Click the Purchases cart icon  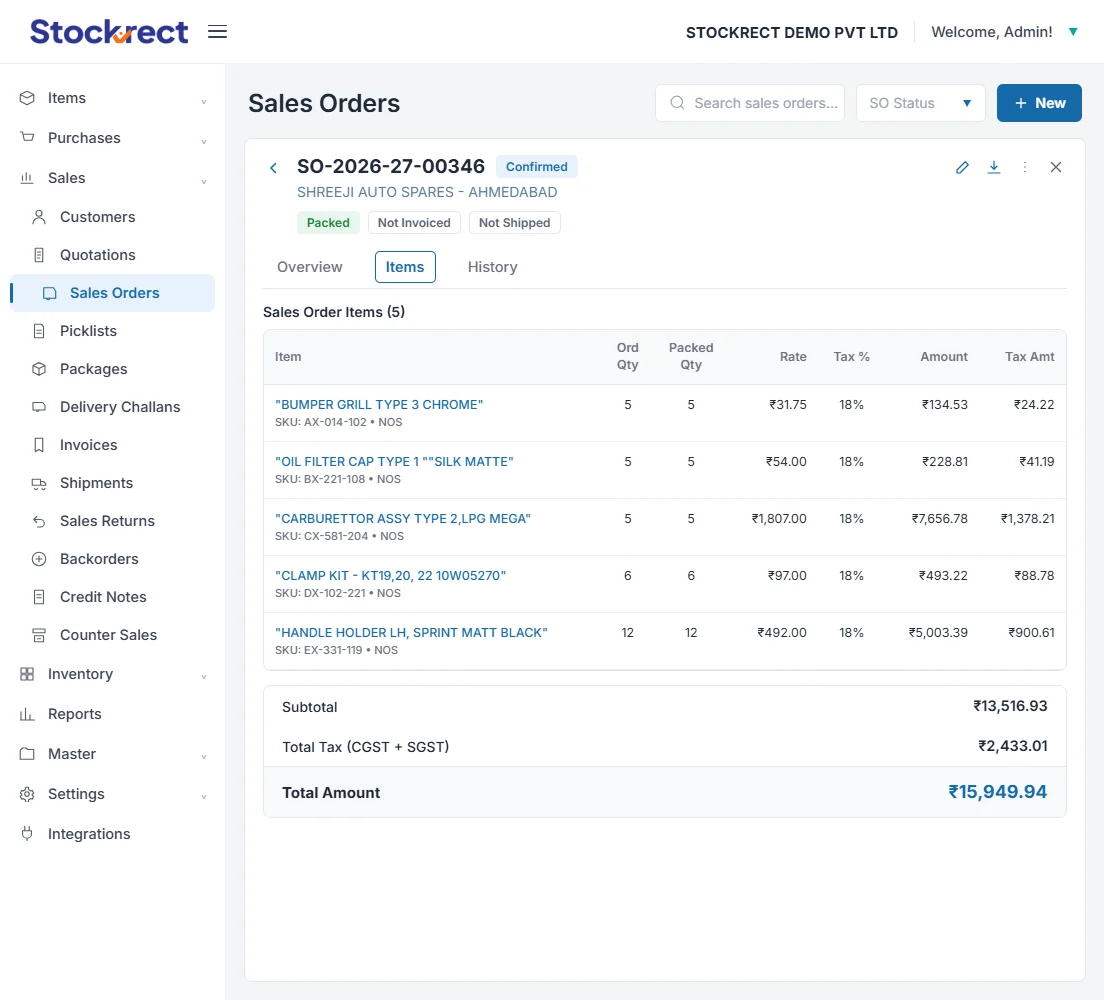(27, 137)
